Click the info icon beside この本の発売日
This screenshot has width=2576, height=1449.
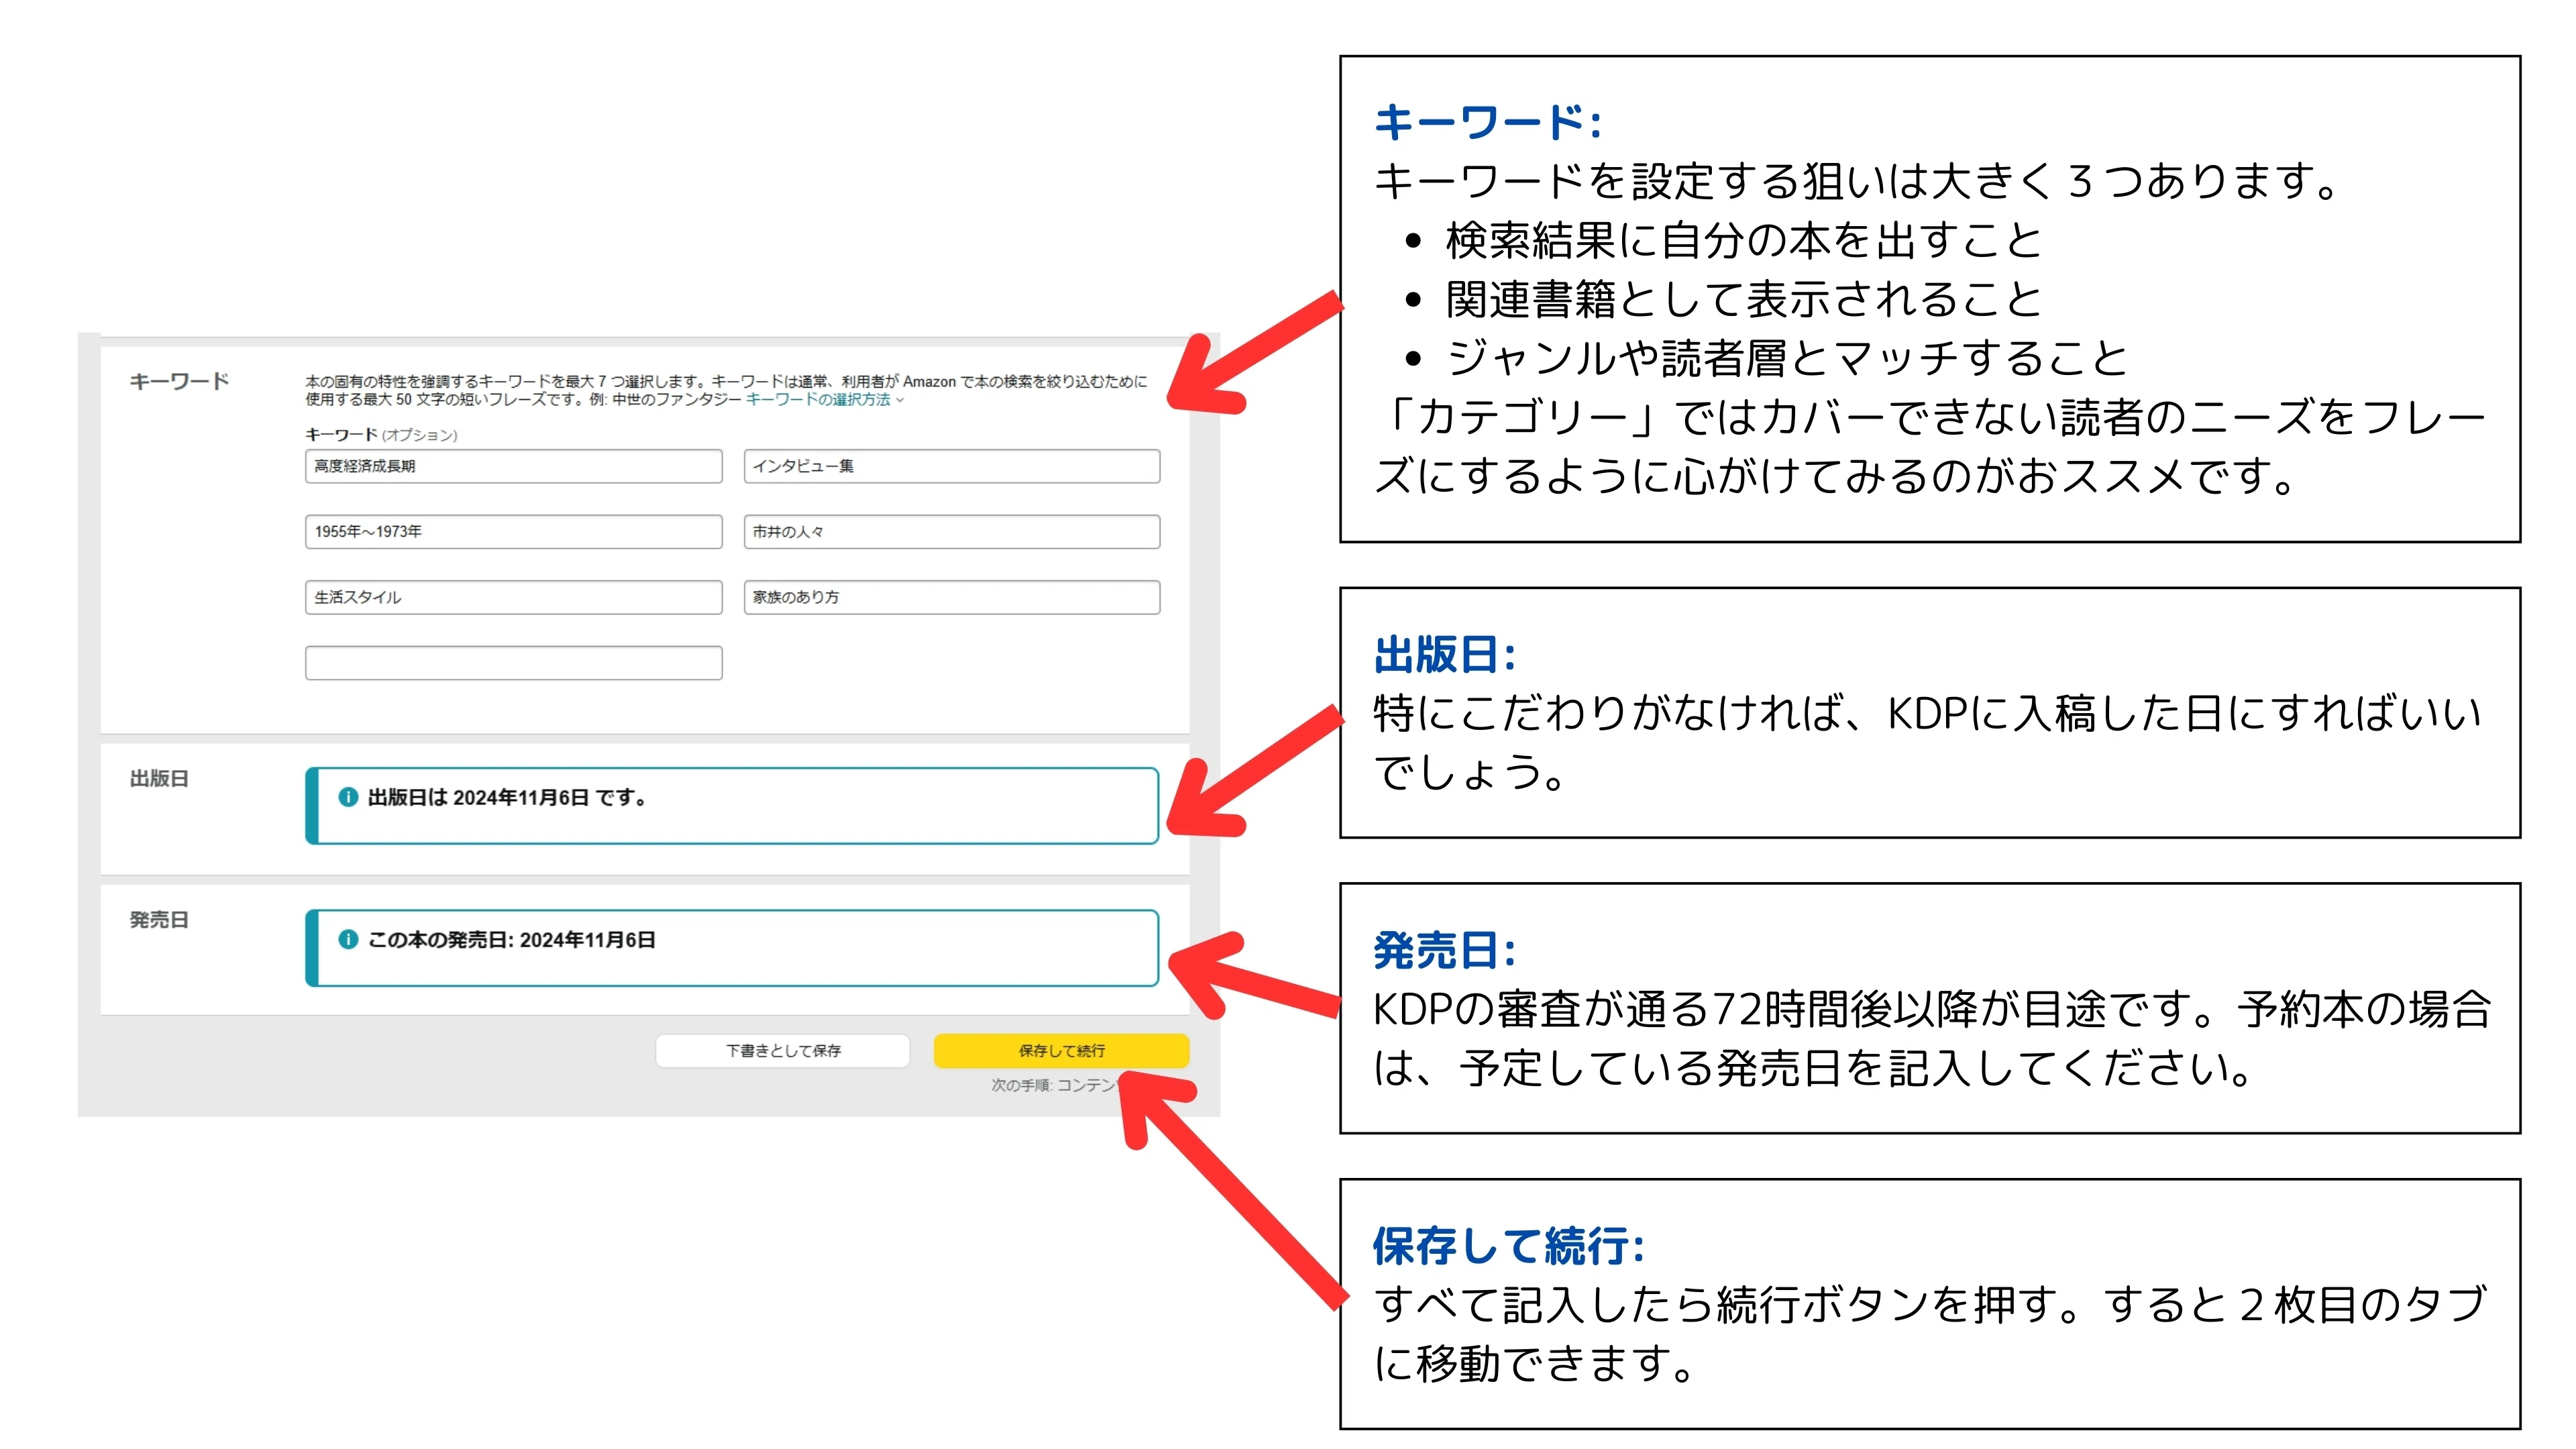348,939
